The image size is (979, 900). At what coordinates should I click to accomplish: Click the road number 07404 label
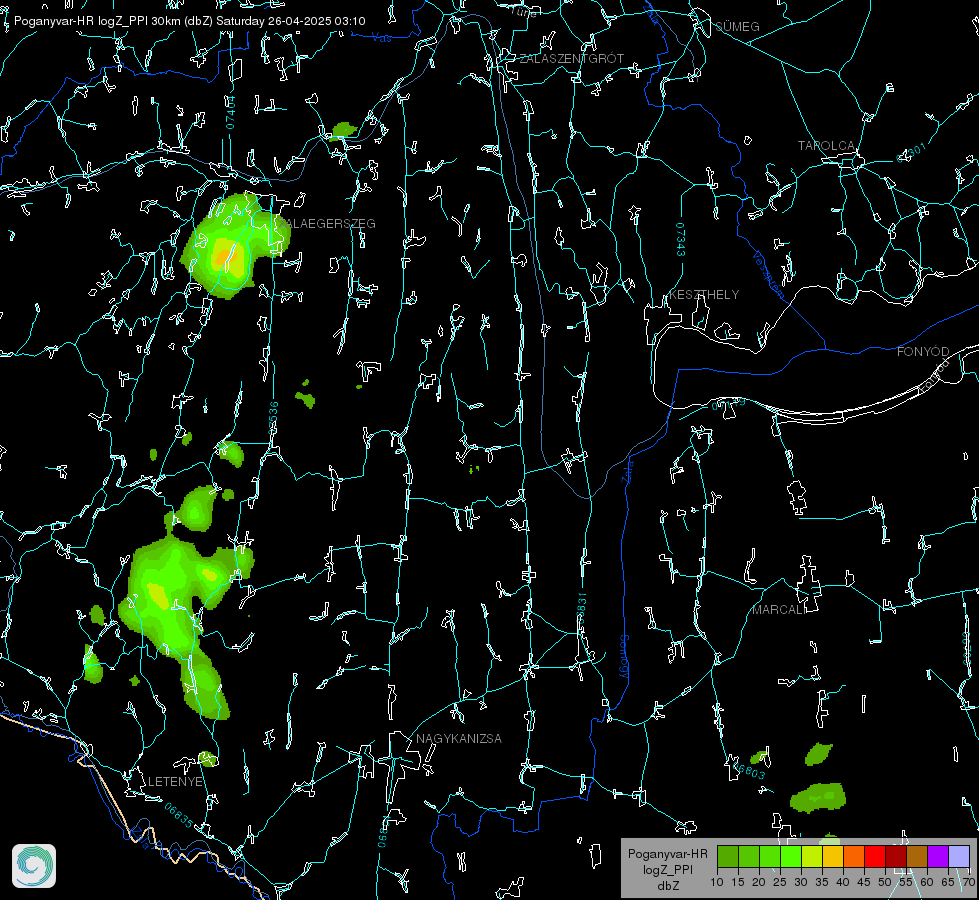[230, 112]
